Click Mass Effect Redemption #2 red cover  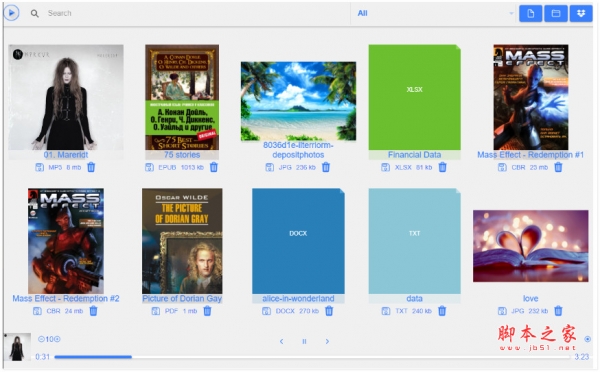click(66, 241)
